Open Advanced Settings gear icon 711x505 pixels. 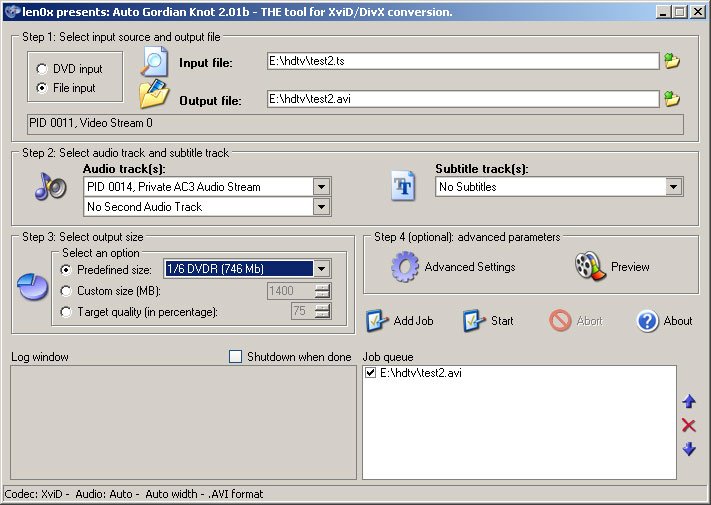pos(404,267)
